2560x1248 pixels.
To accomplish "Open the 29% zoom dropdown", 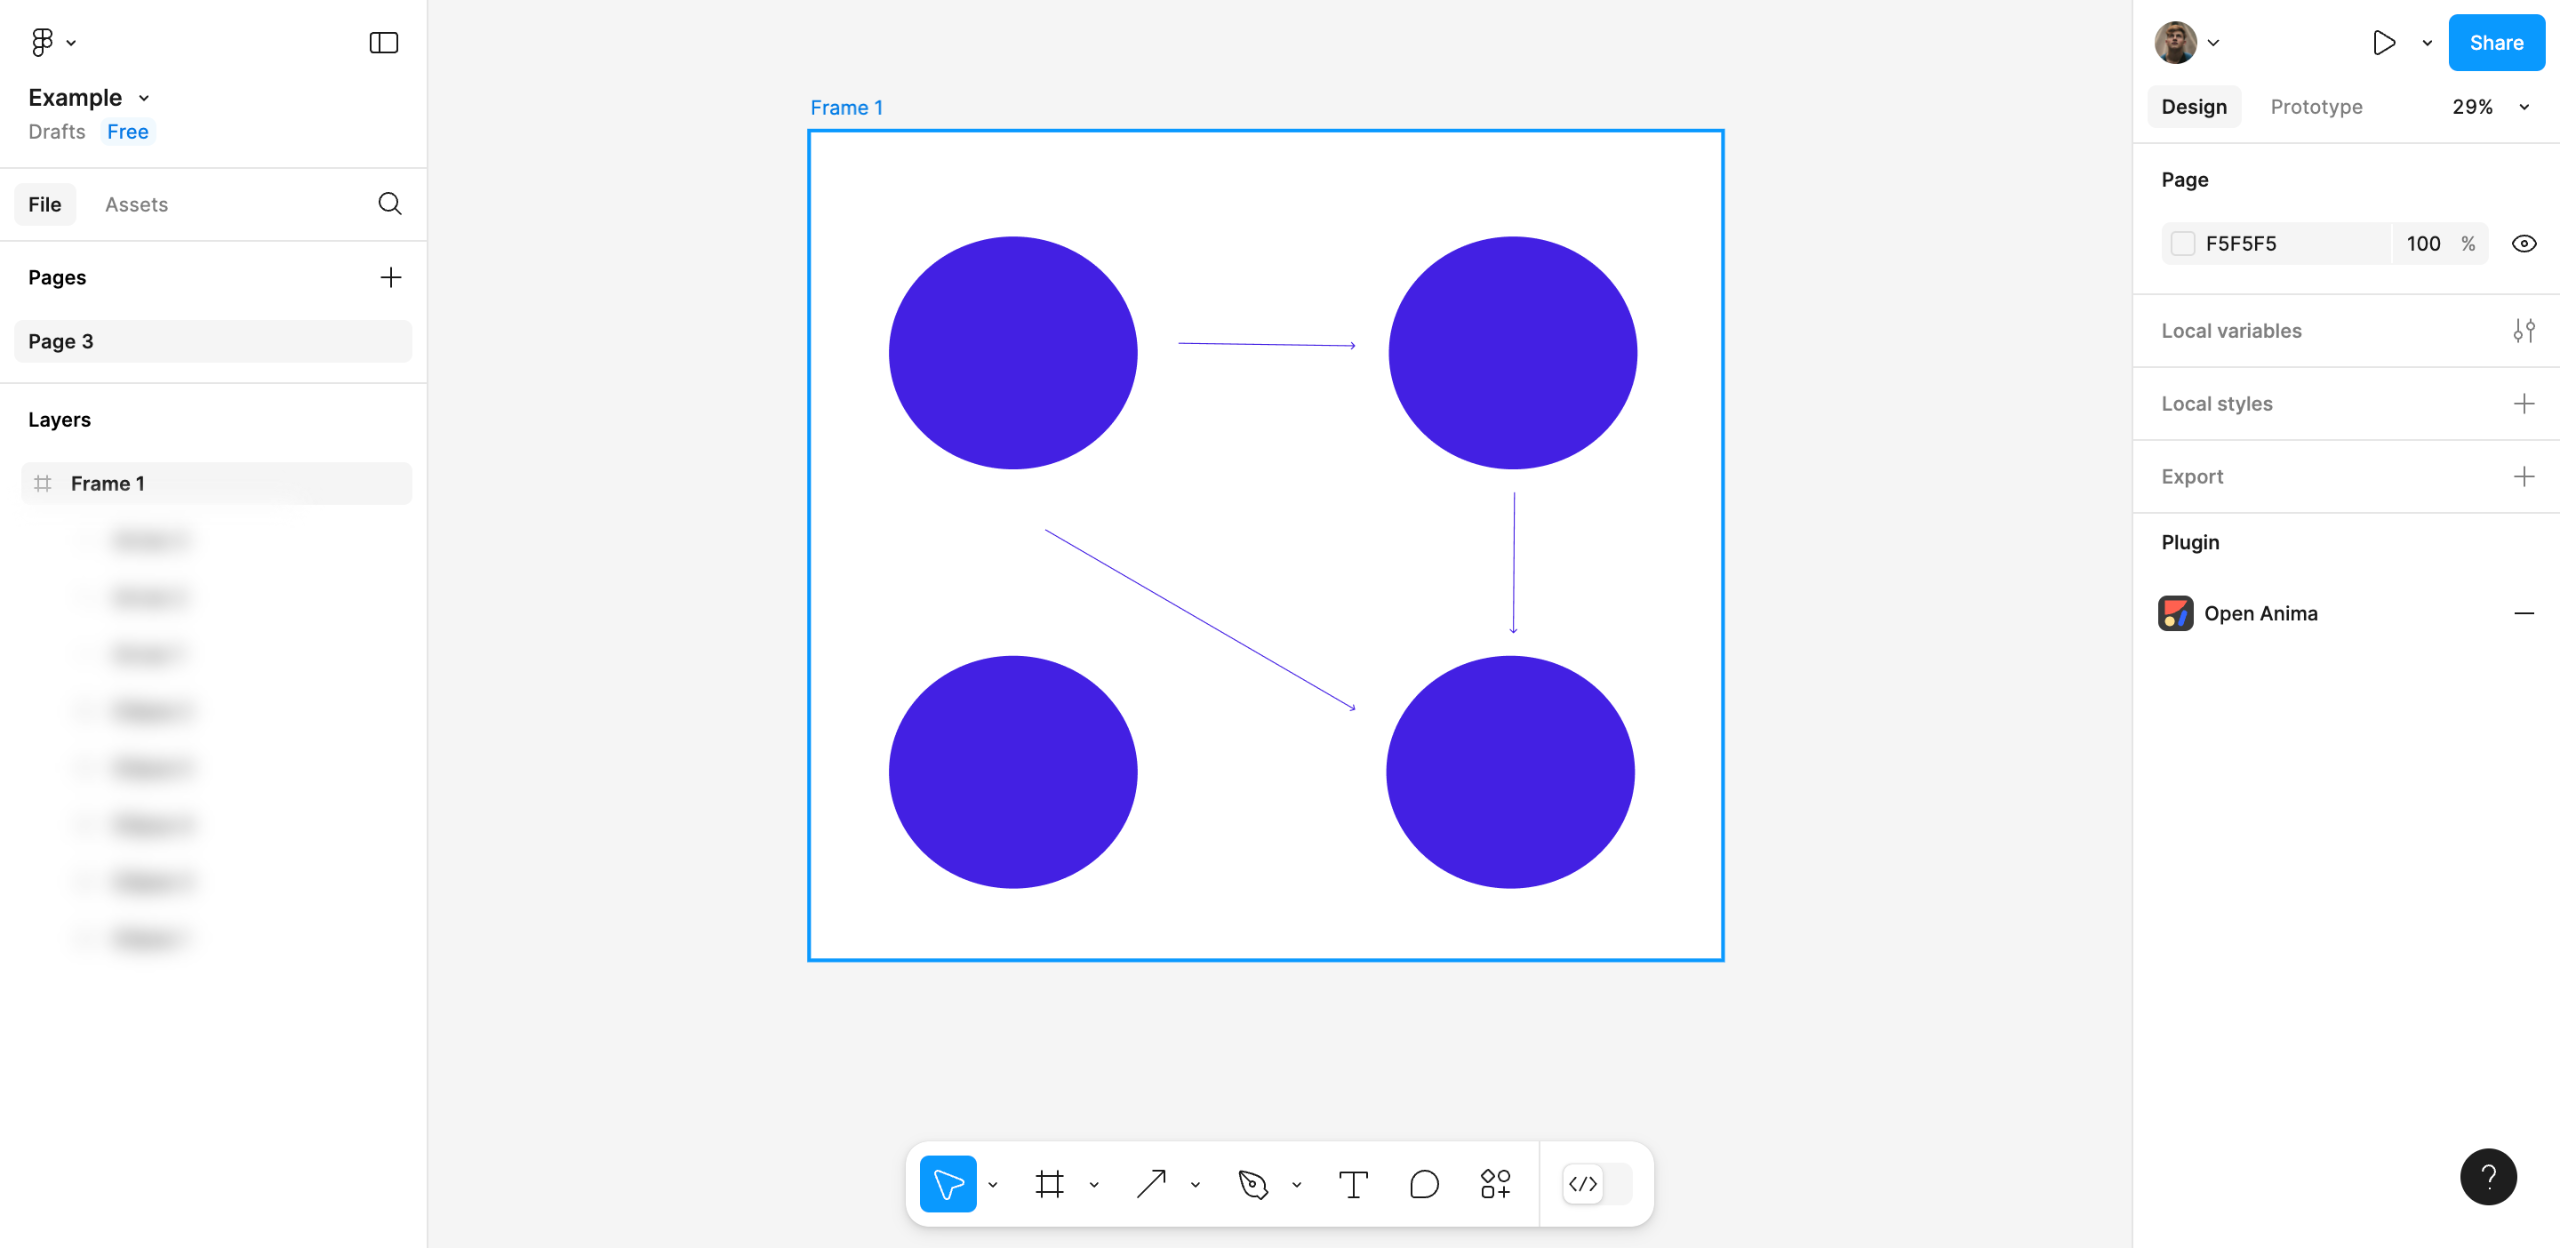I will point(2488,107).
